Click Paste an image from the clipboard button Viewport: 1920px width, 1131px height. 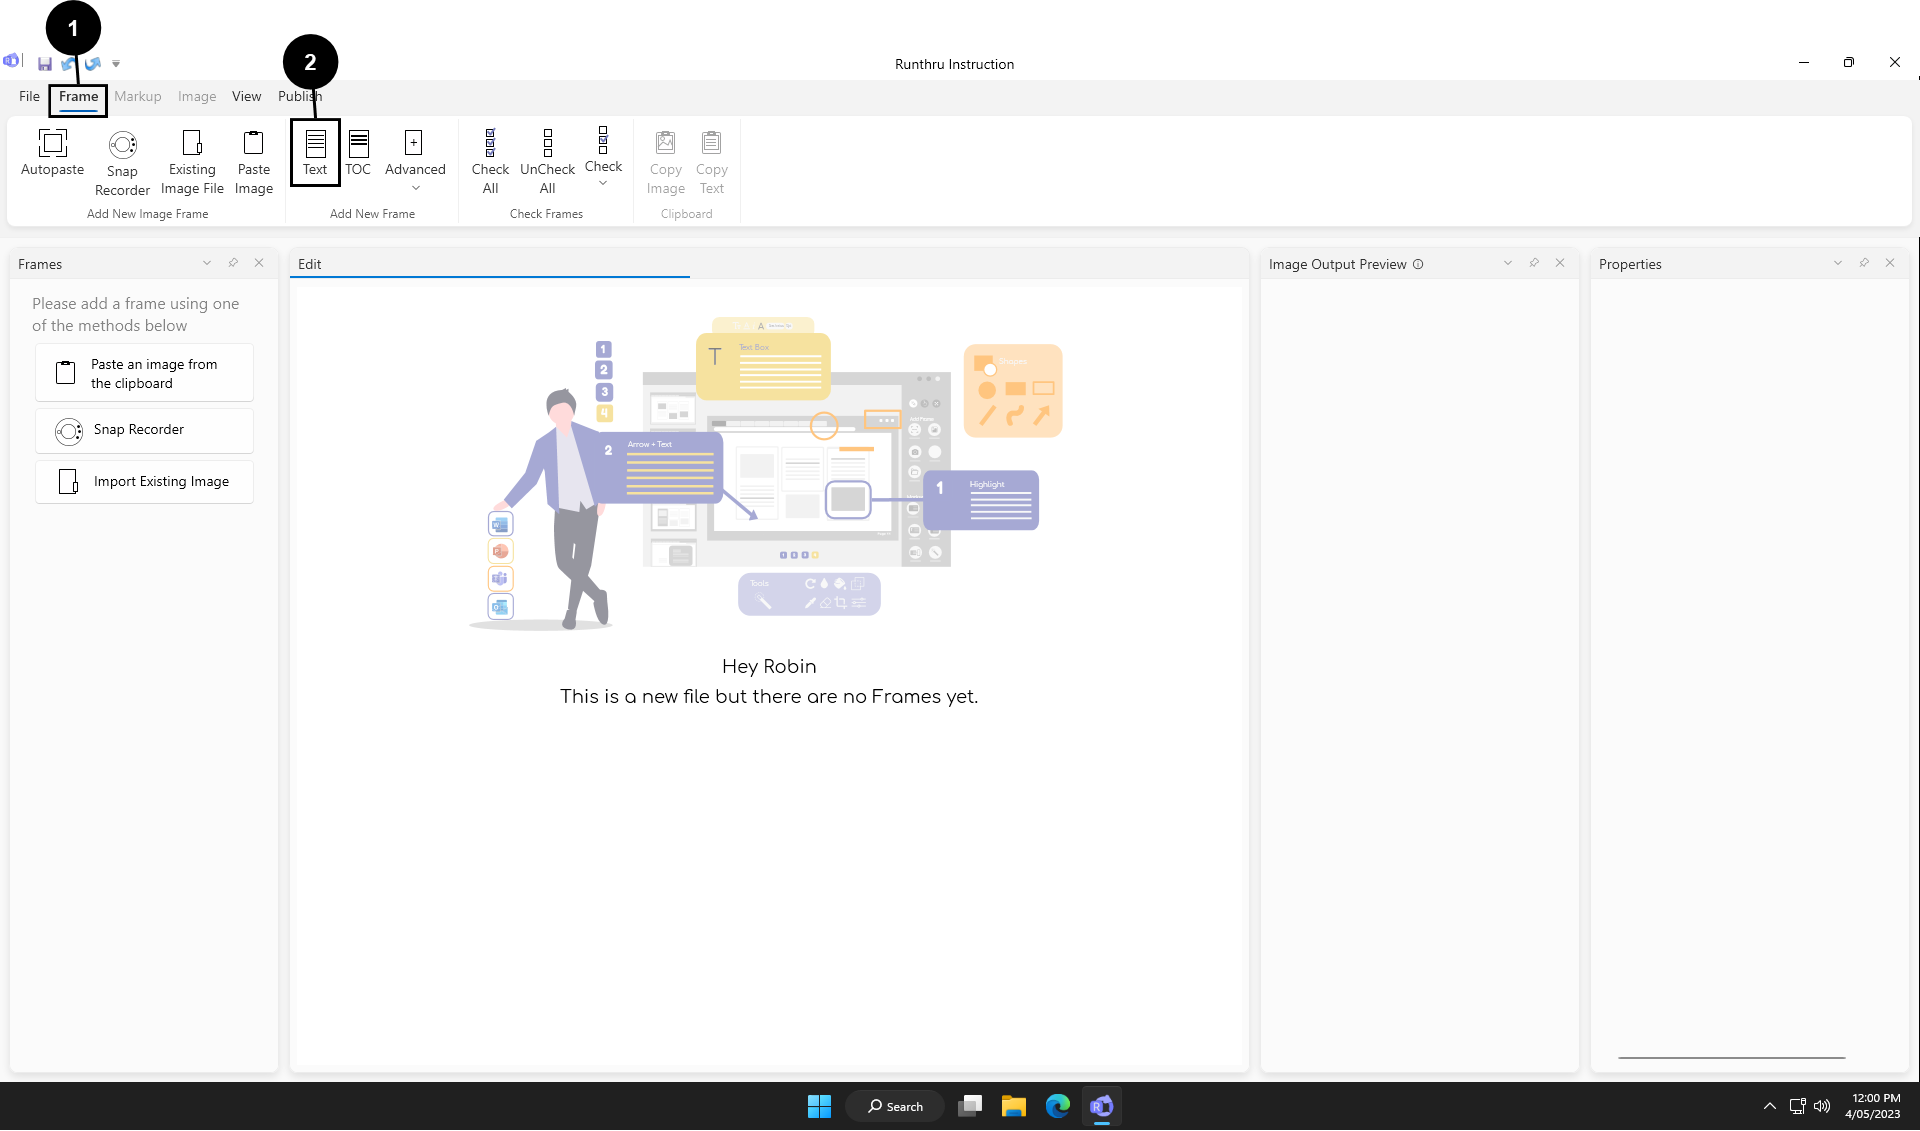click(145, 373)
